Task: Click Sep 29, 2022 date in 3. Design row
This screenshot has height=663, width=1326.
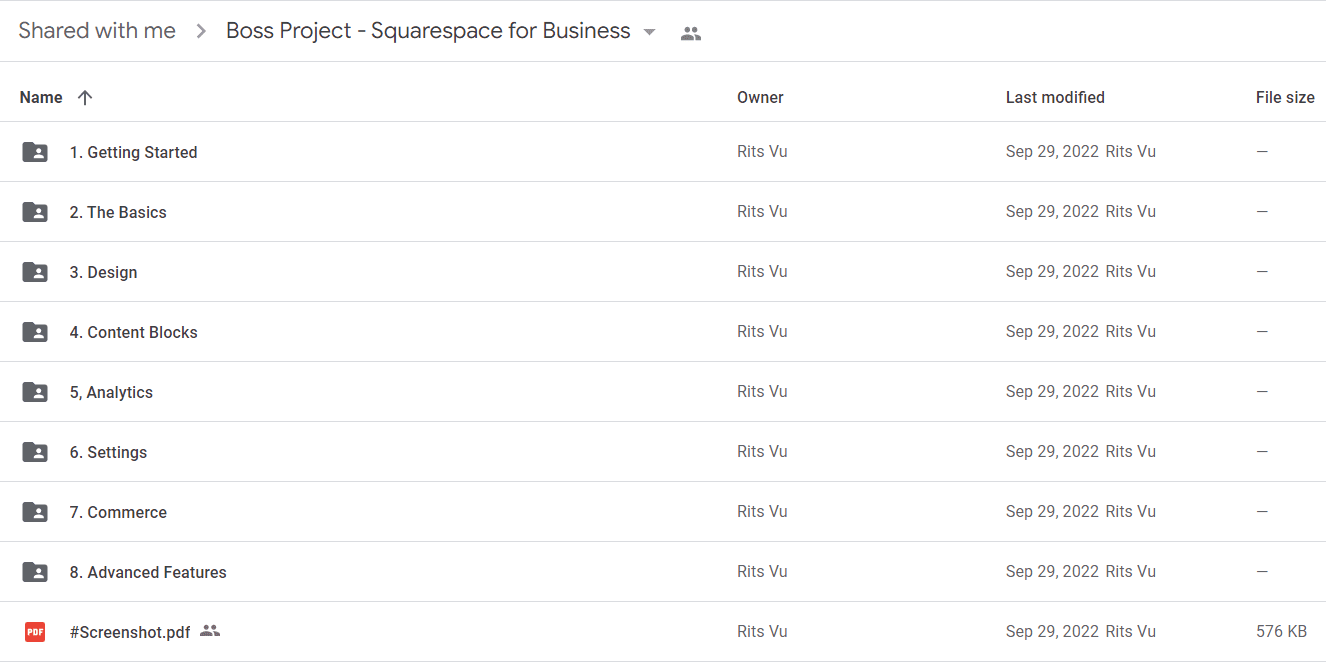Action: tap(1052, 272)
